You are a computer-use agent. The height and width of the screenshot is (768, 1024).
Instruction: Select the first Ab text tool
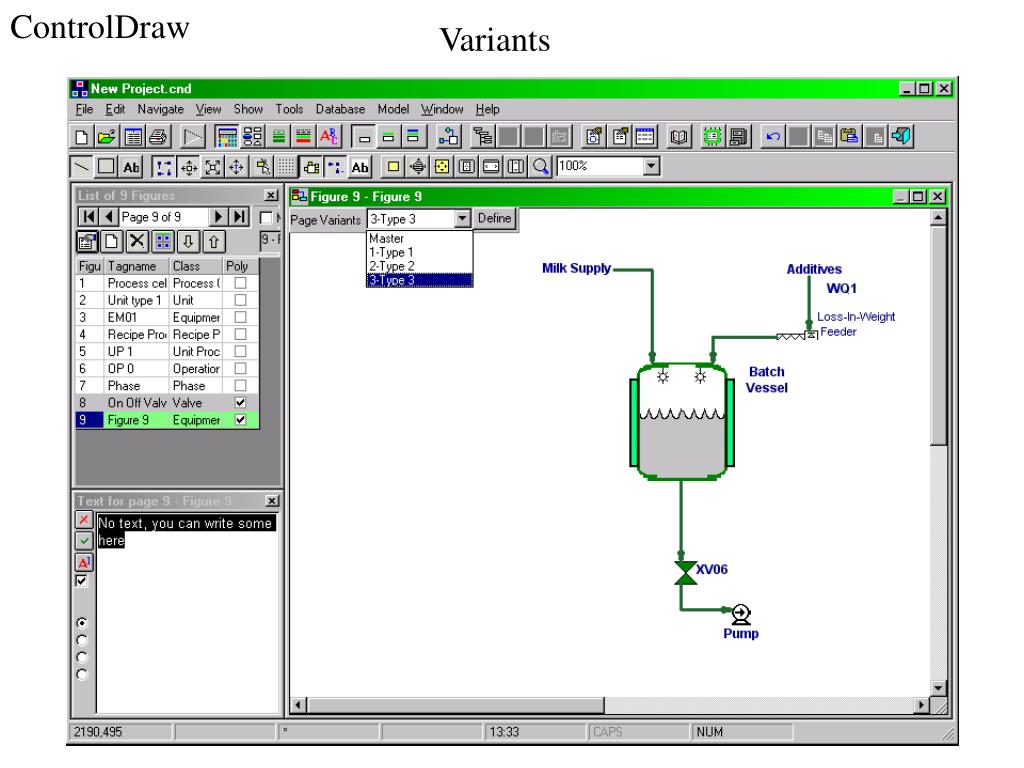131,167
